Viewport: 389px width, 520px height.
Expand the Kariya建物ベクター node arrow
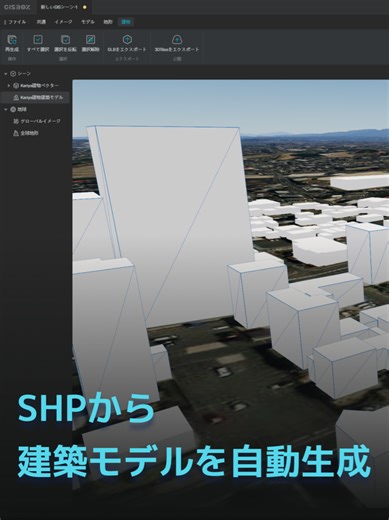click(x=9, y=86)
